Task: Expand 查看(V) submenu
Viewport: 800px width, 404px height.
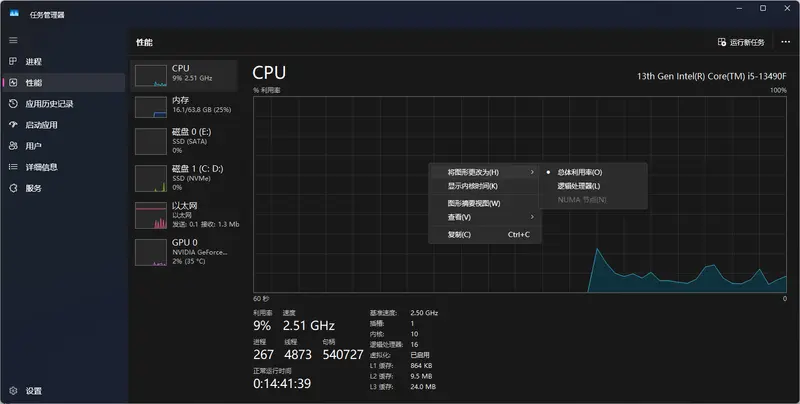Action: click(x=485, y=217)
